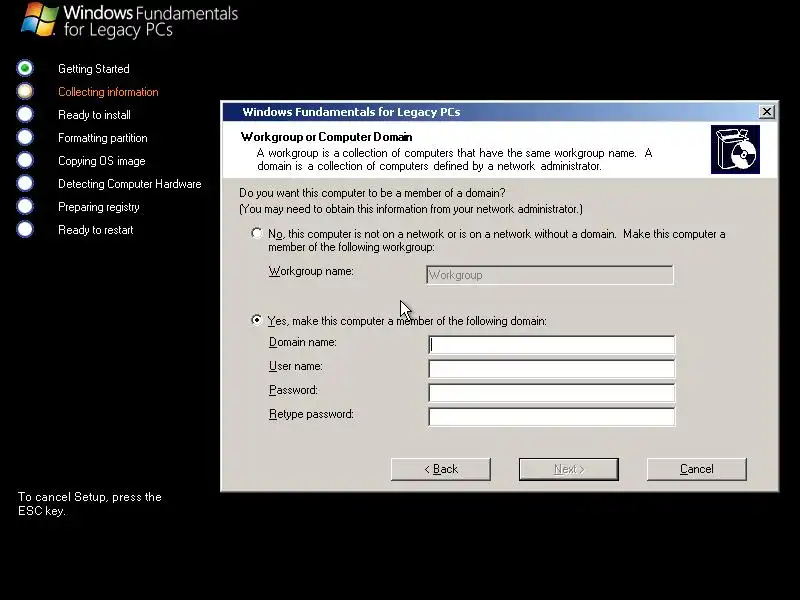The image size is (800, 600).
Task: Click the dialog title bar text
Action: [351, 112]
